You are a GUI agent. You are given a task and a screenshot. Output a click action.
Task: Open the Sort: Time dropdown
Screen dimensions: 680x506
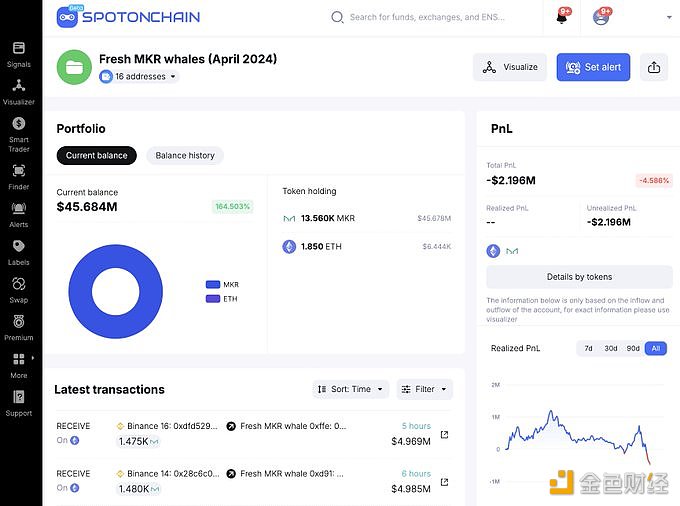(x=350, y=389)
